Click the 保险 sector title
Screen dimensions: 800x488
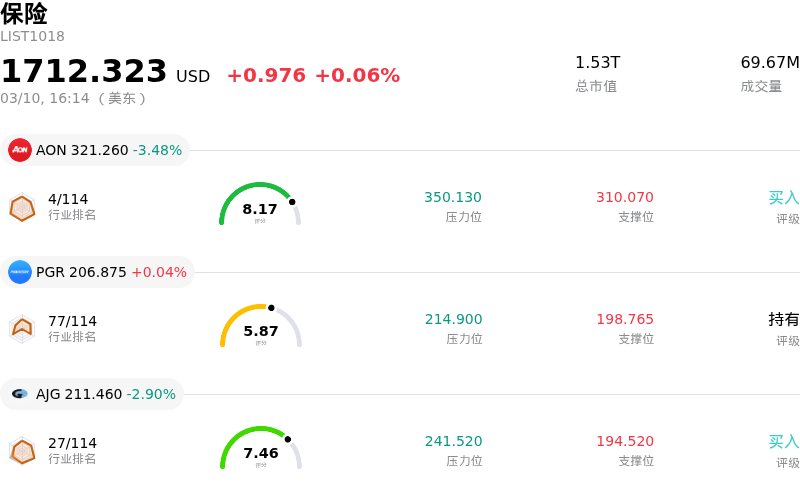coord(24,14)
